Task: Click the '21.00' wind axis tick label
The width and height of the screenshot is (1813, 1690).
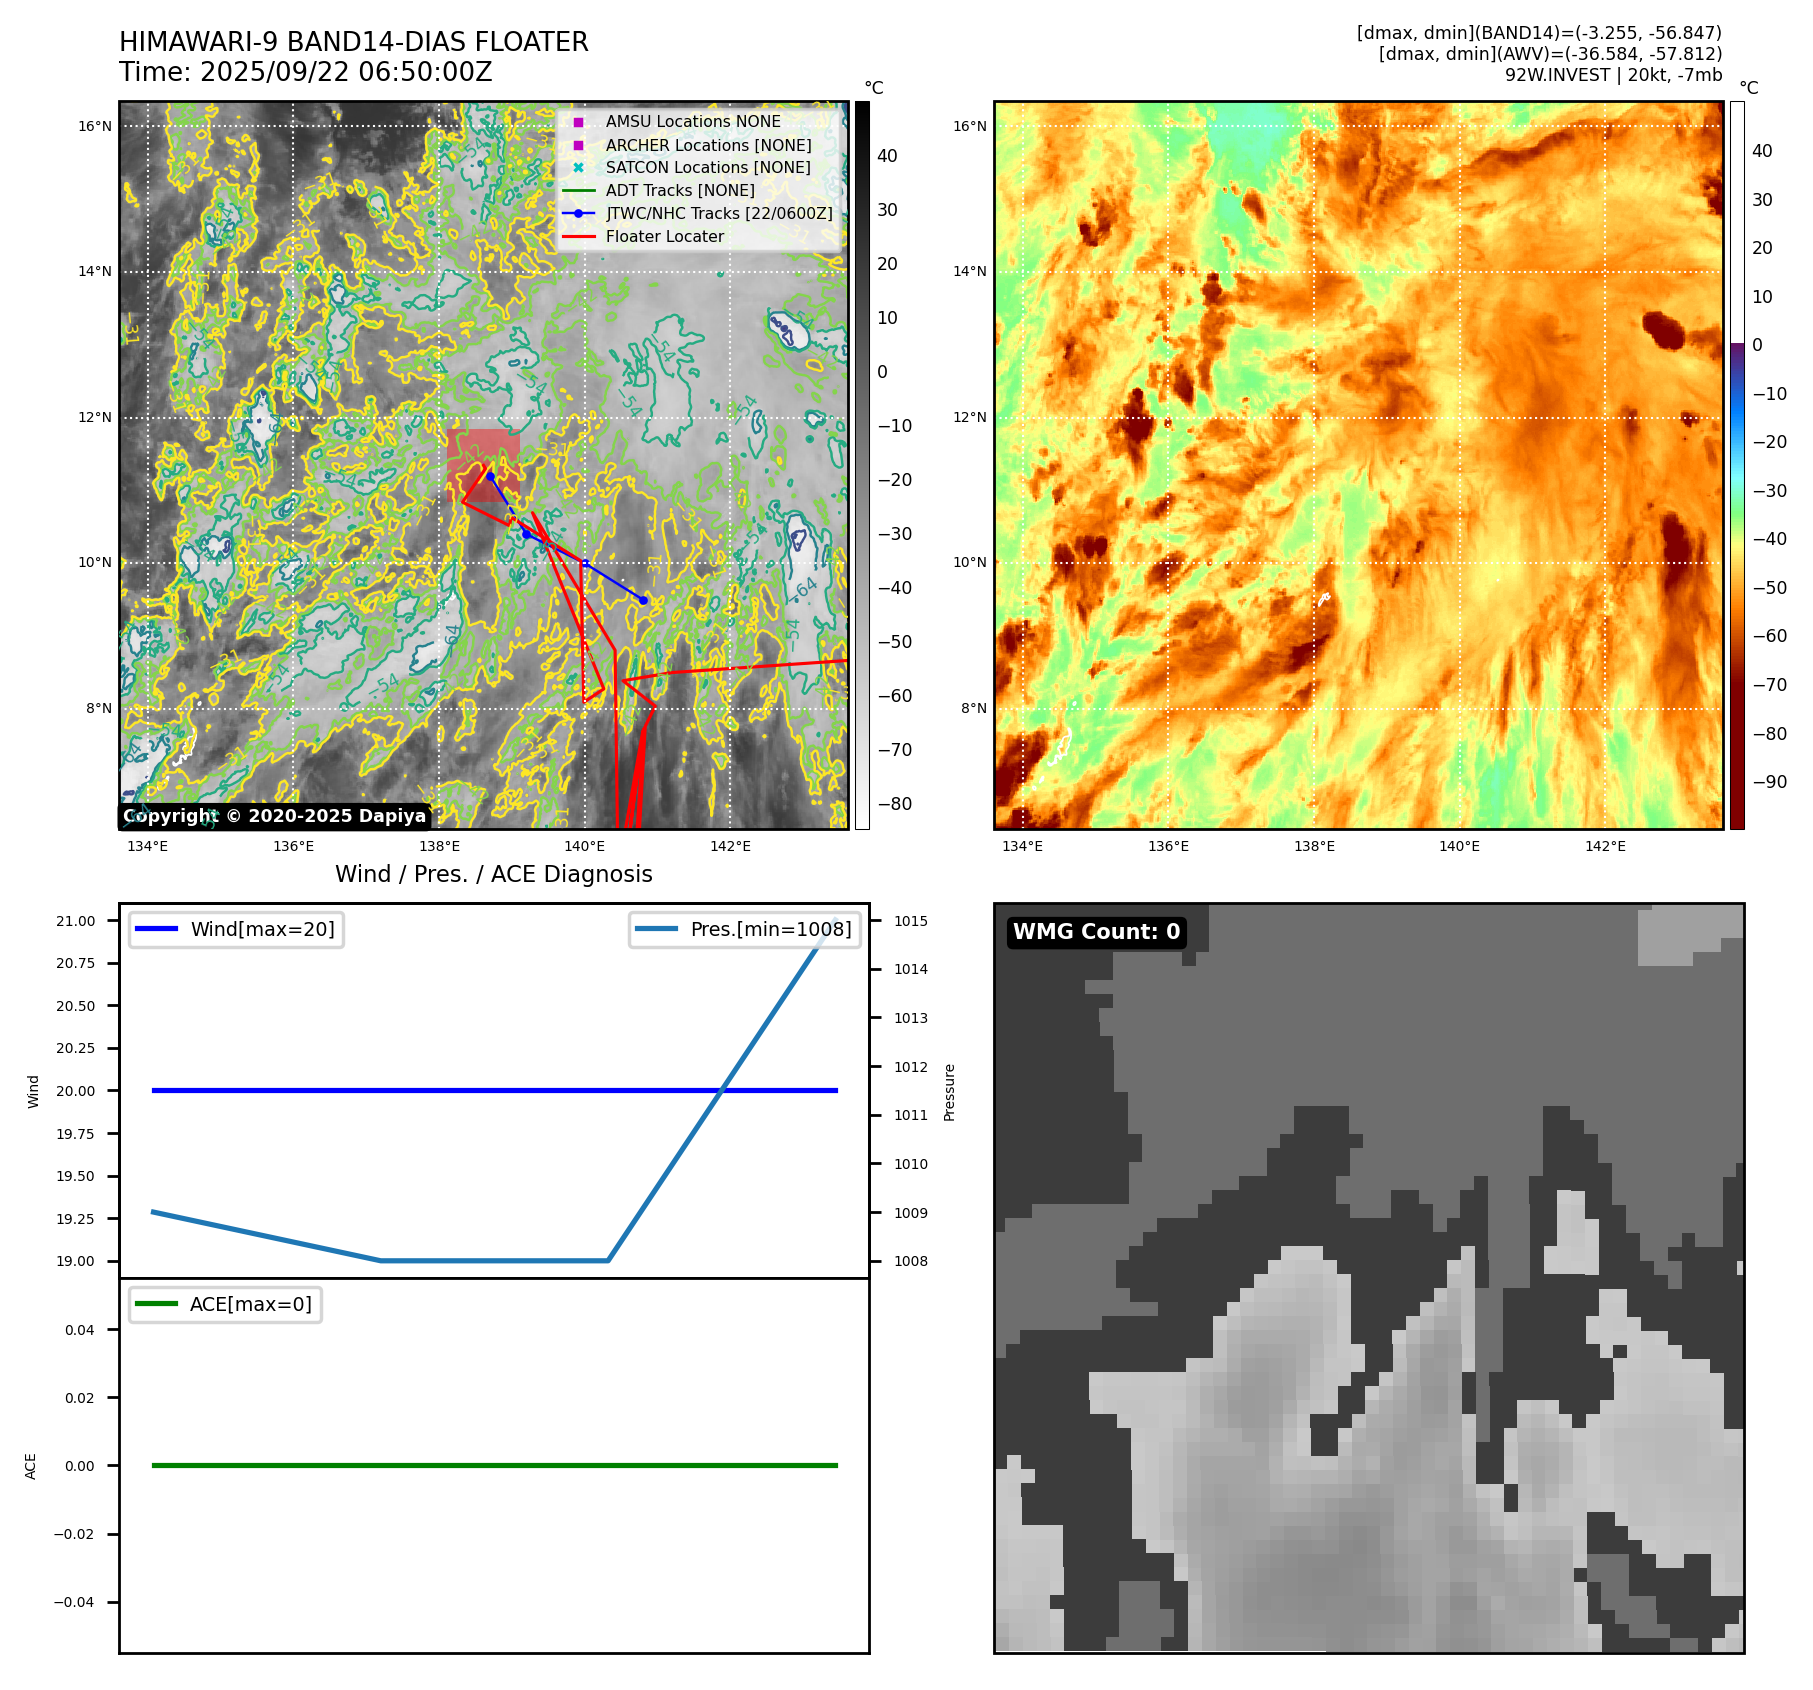Action: coord(76,921)
